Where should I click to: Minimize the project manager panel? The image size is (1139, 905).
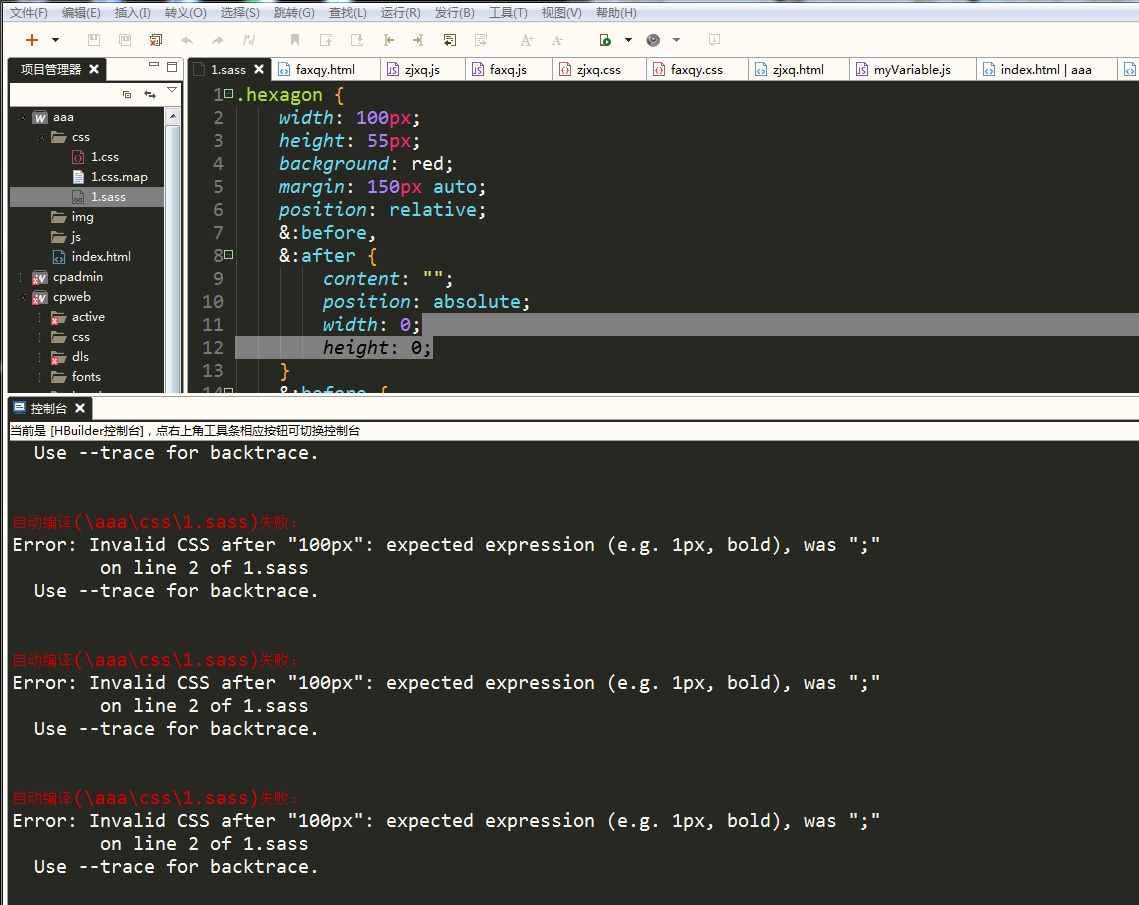153,65
